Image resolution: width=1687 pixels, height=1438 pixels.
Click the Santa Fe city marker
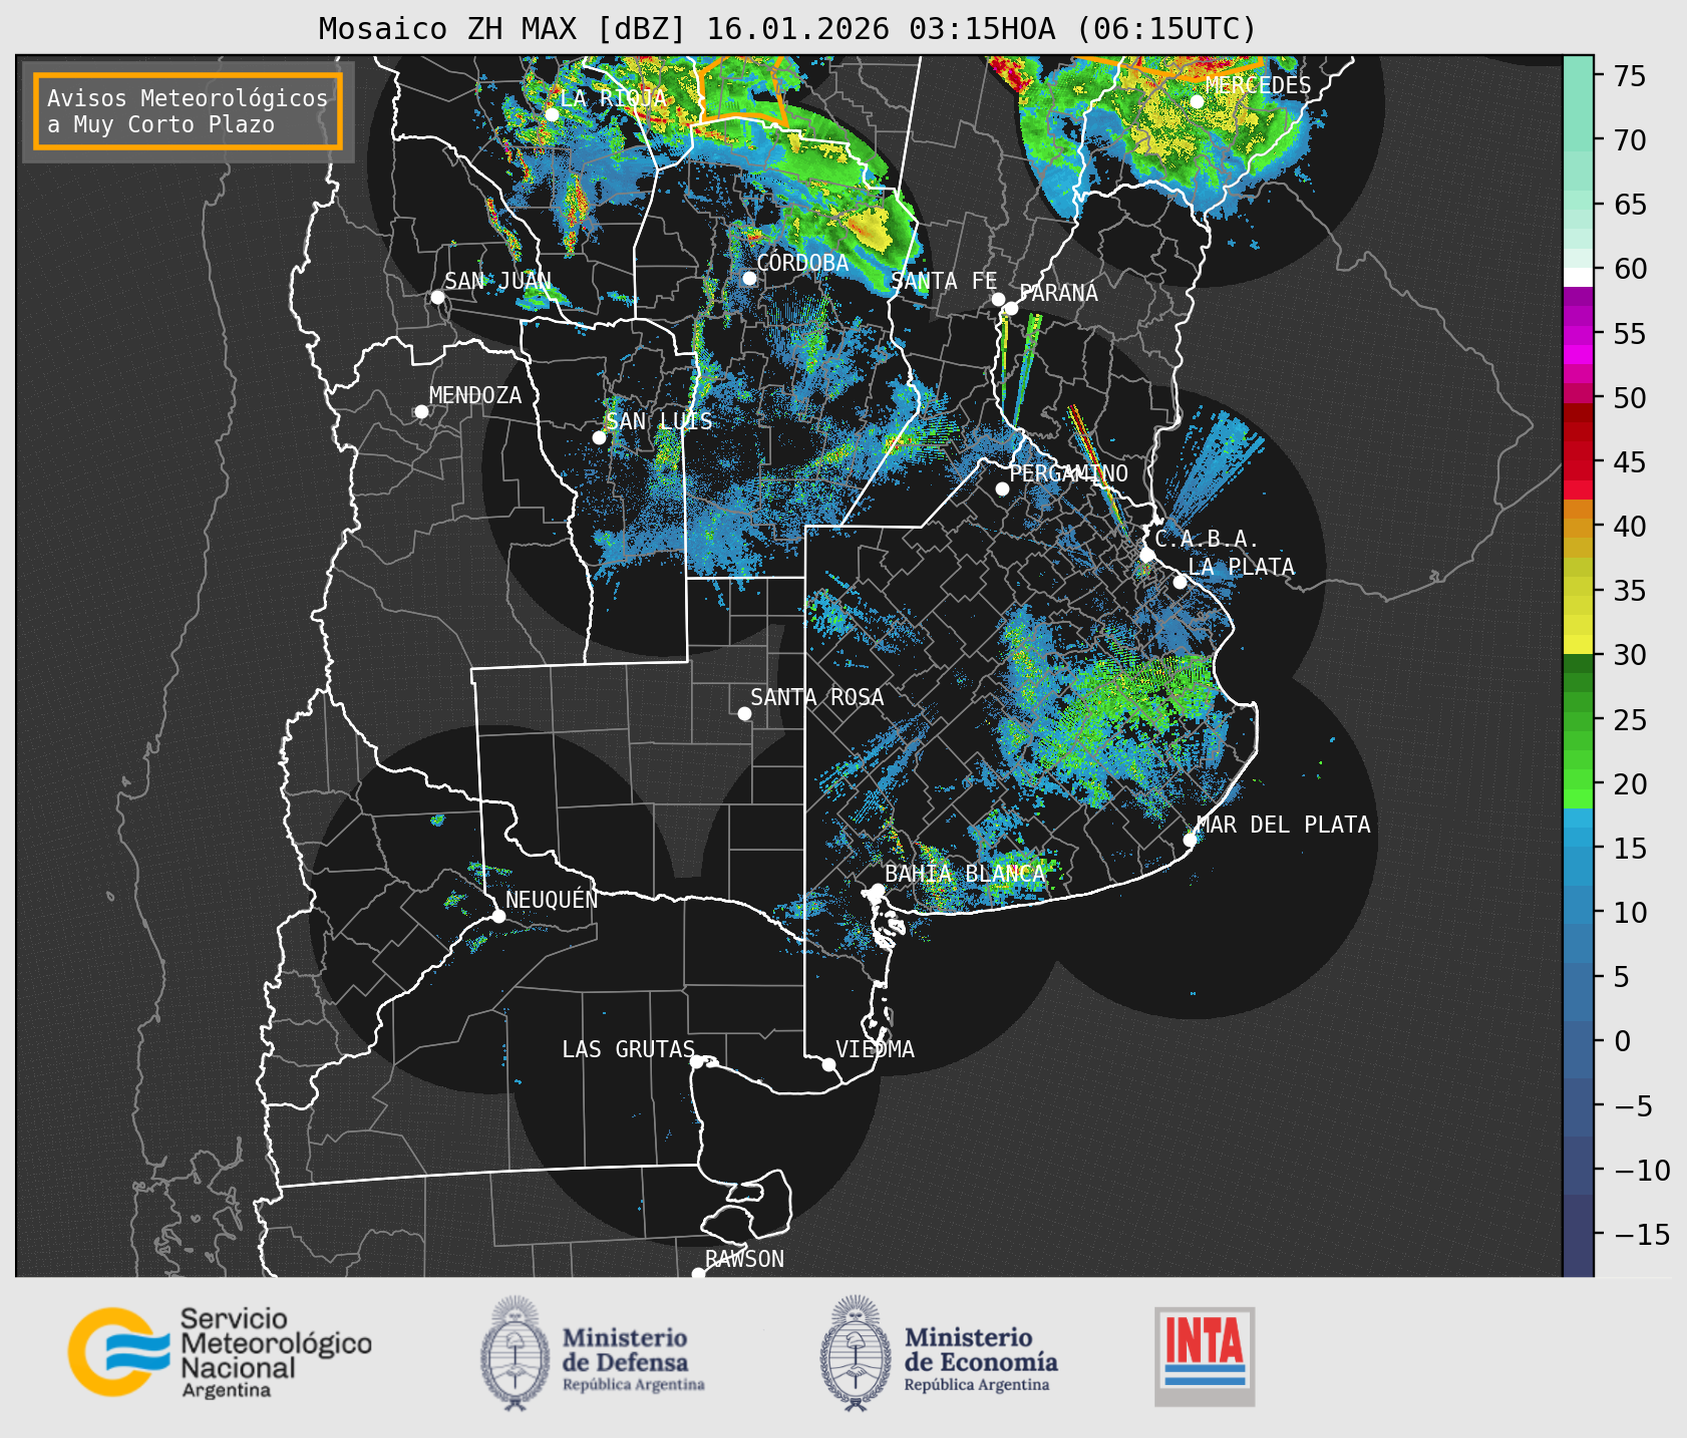pos(998,299)
